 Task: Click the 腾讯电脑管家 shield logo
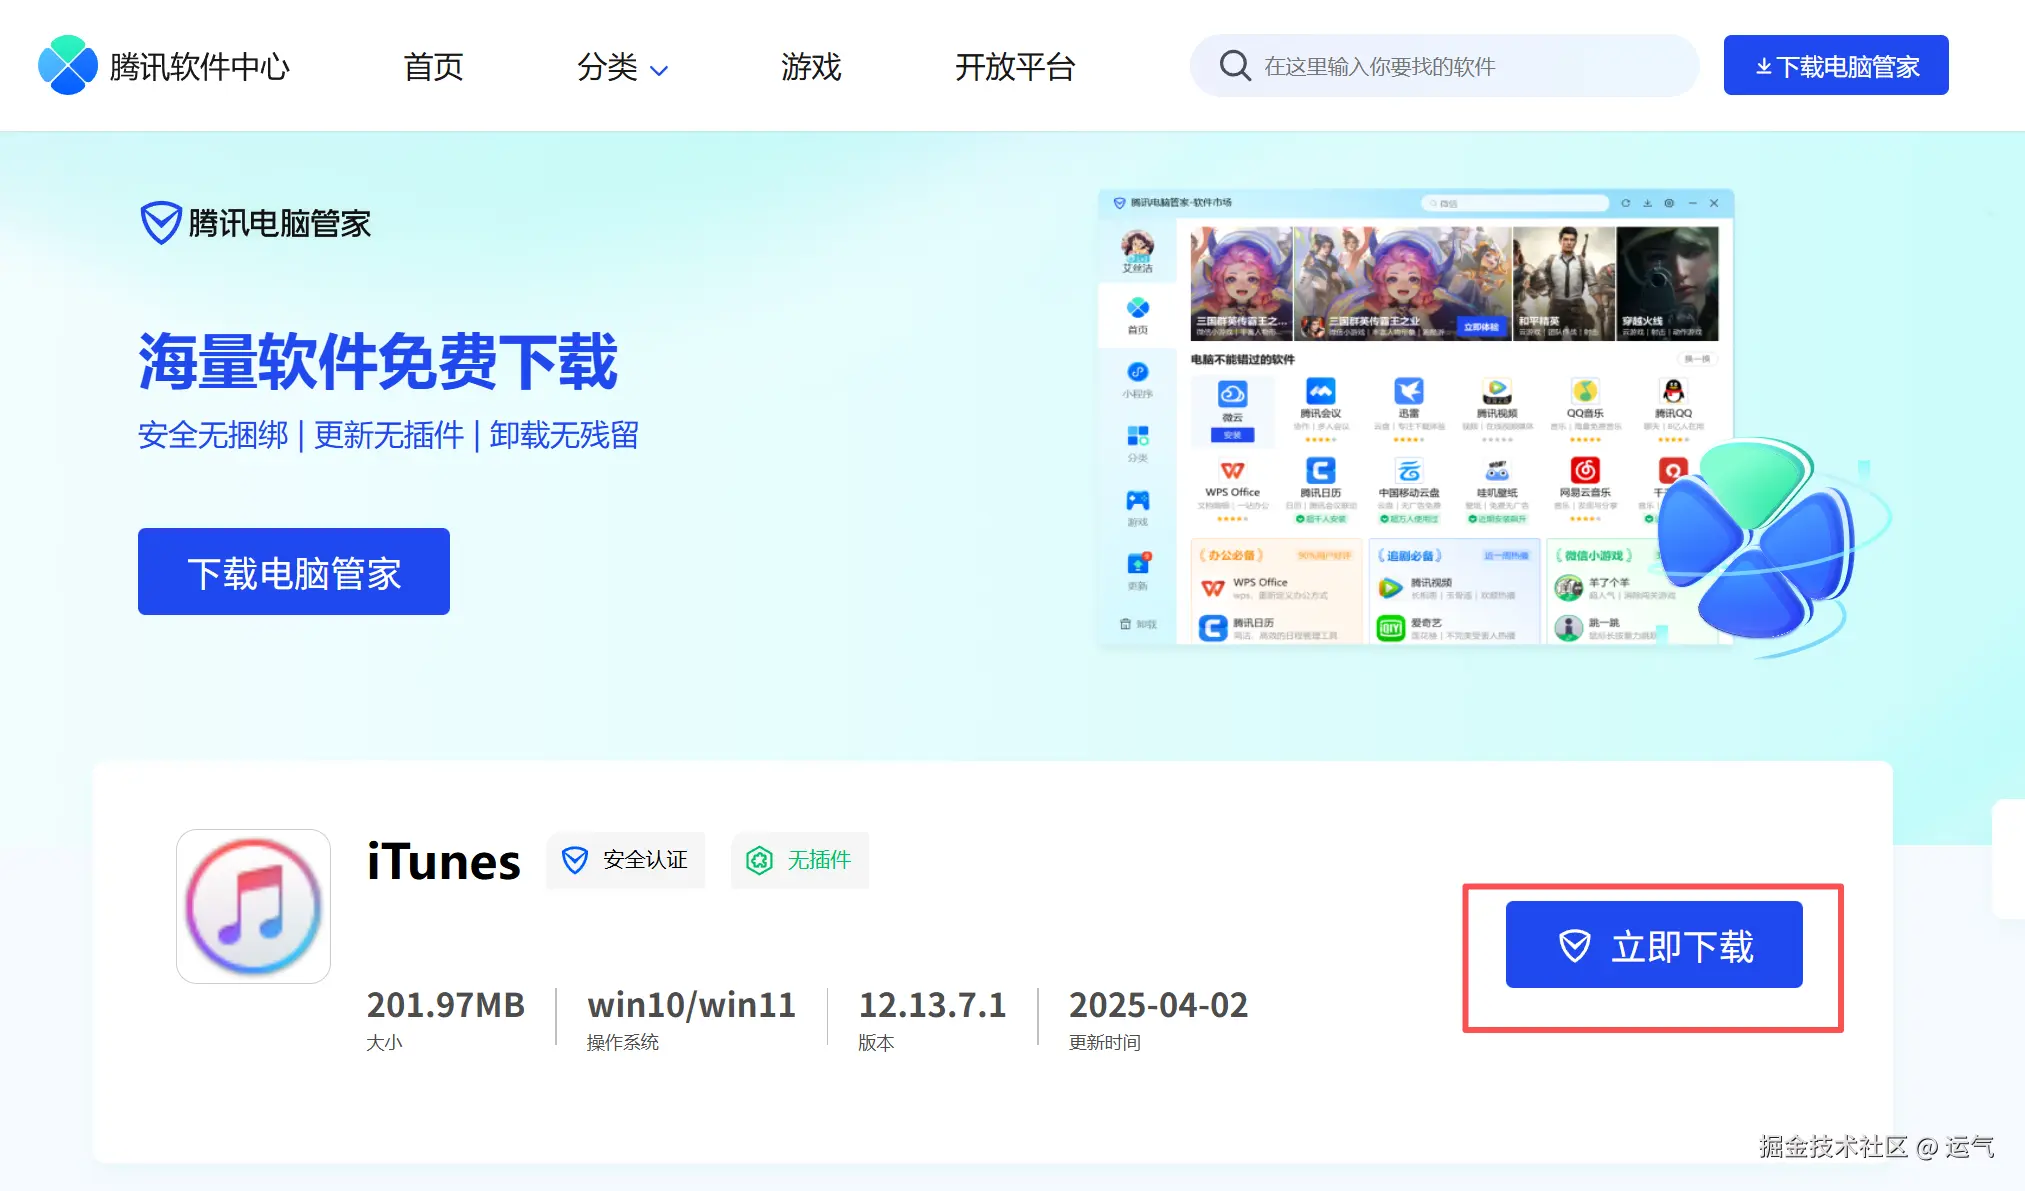160,223
